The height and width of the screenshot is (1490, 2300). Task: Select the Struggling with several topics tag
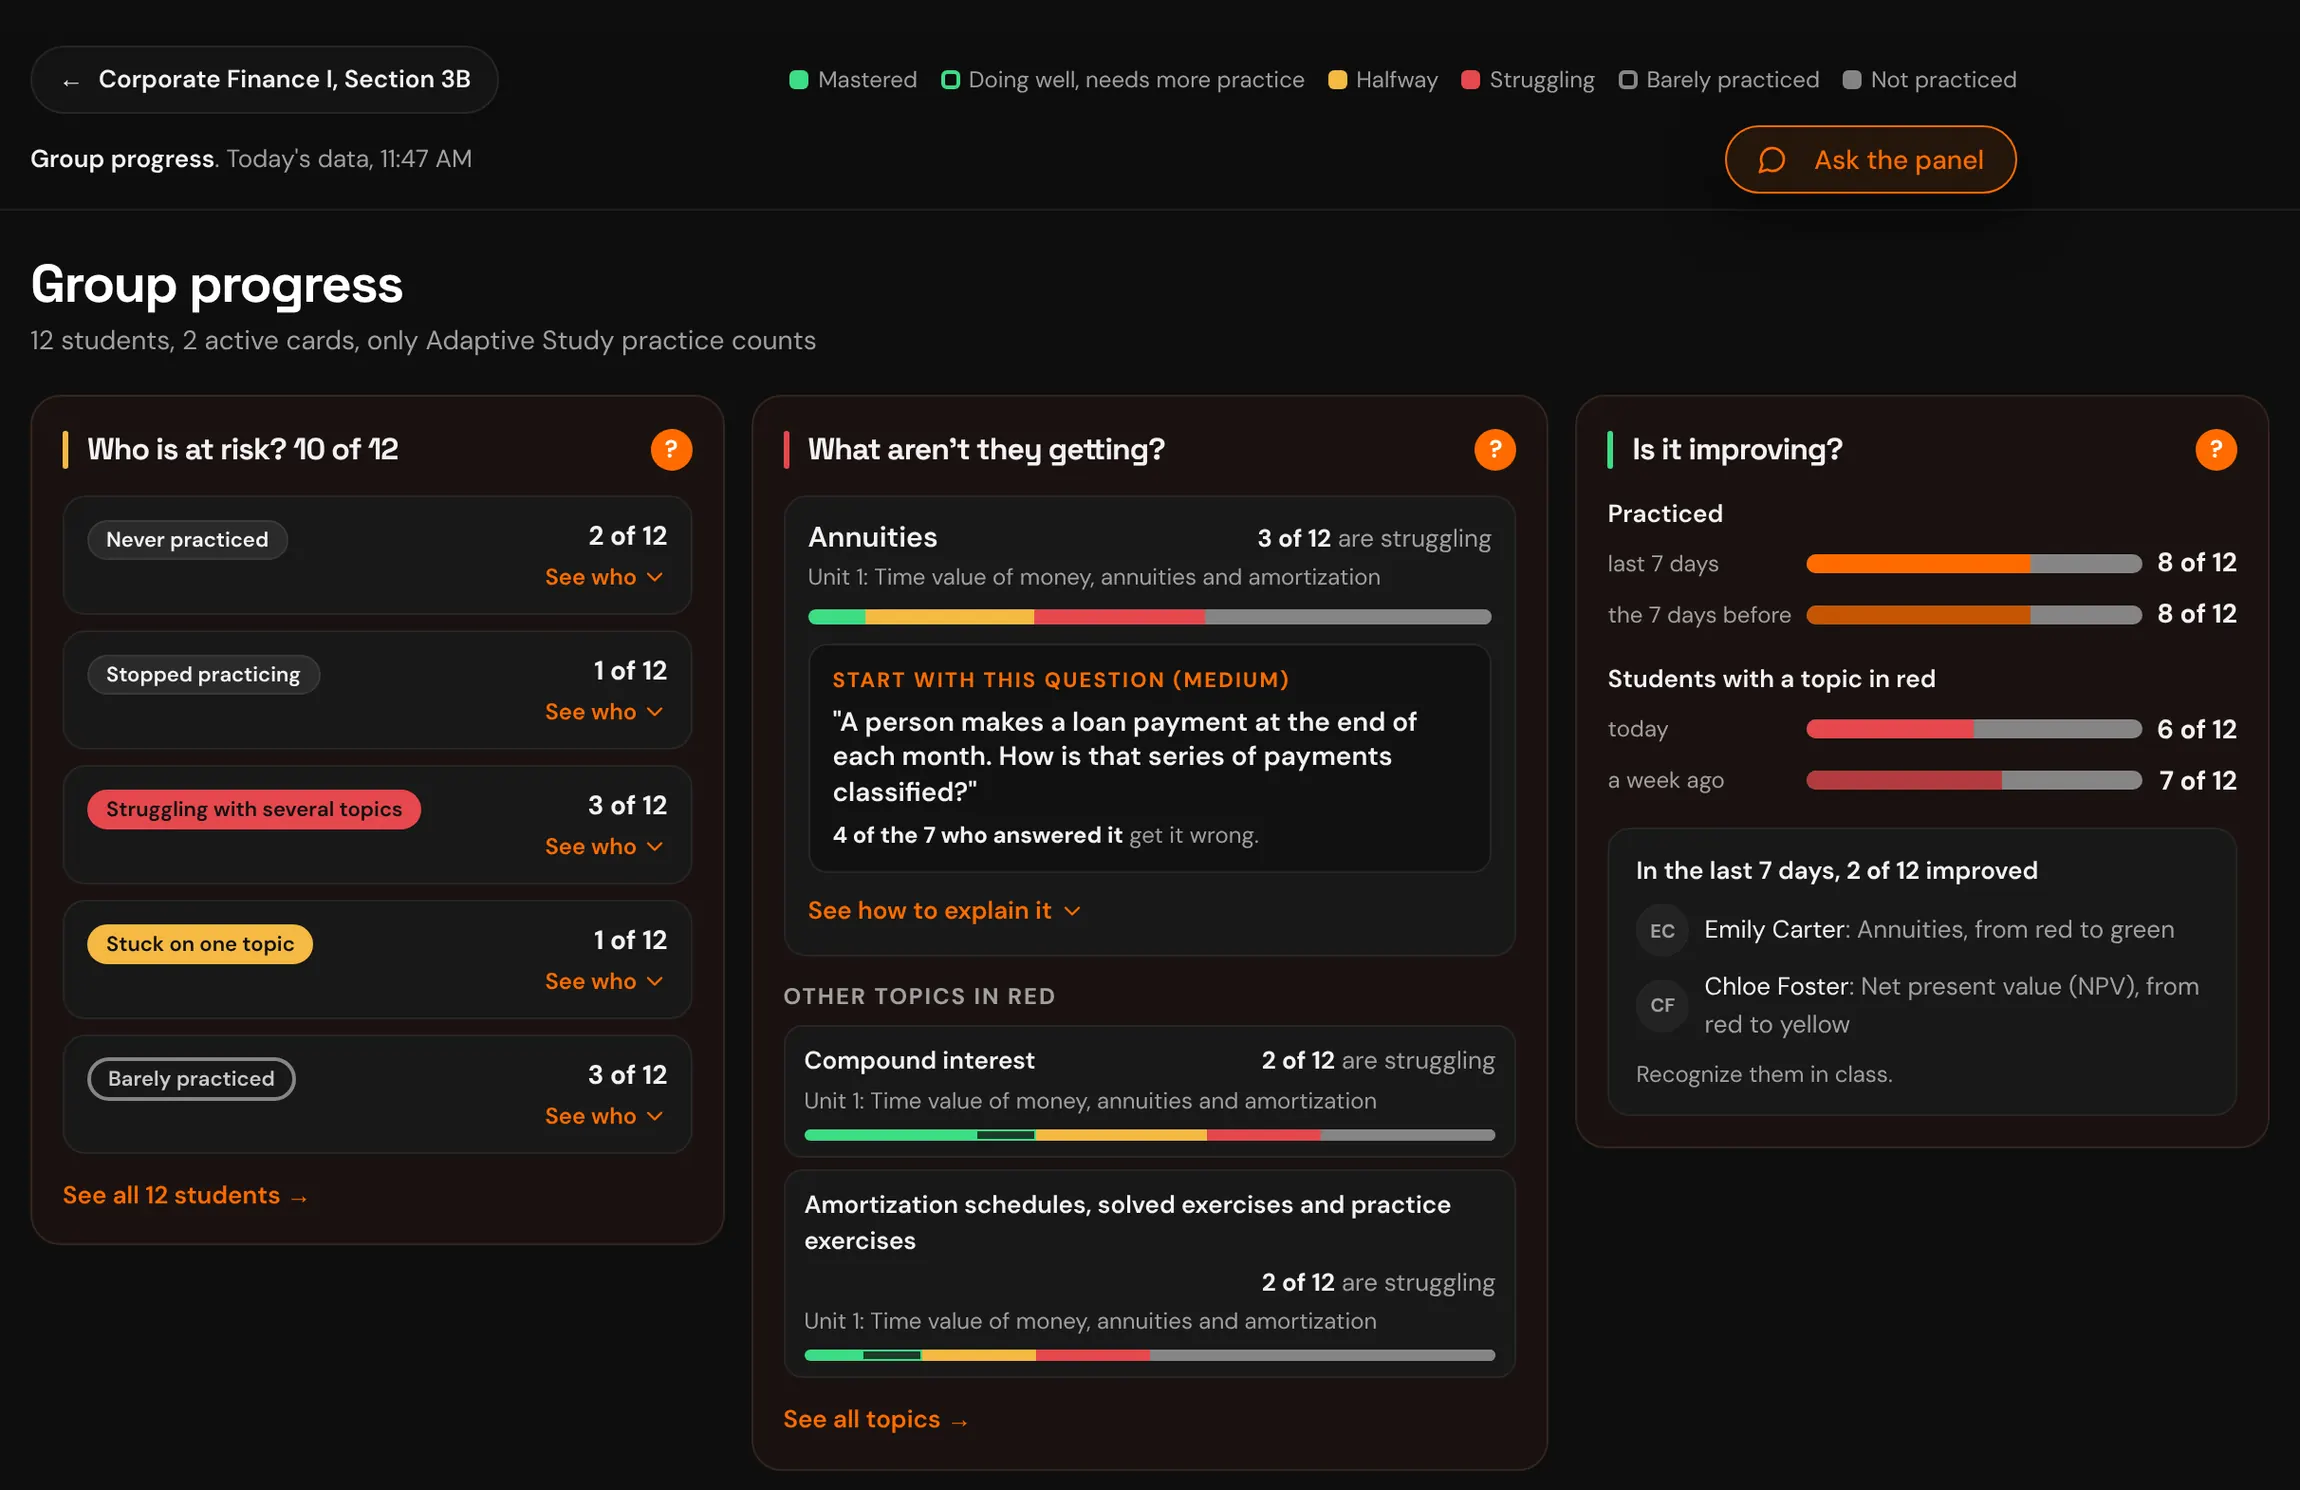coord(254,810)
